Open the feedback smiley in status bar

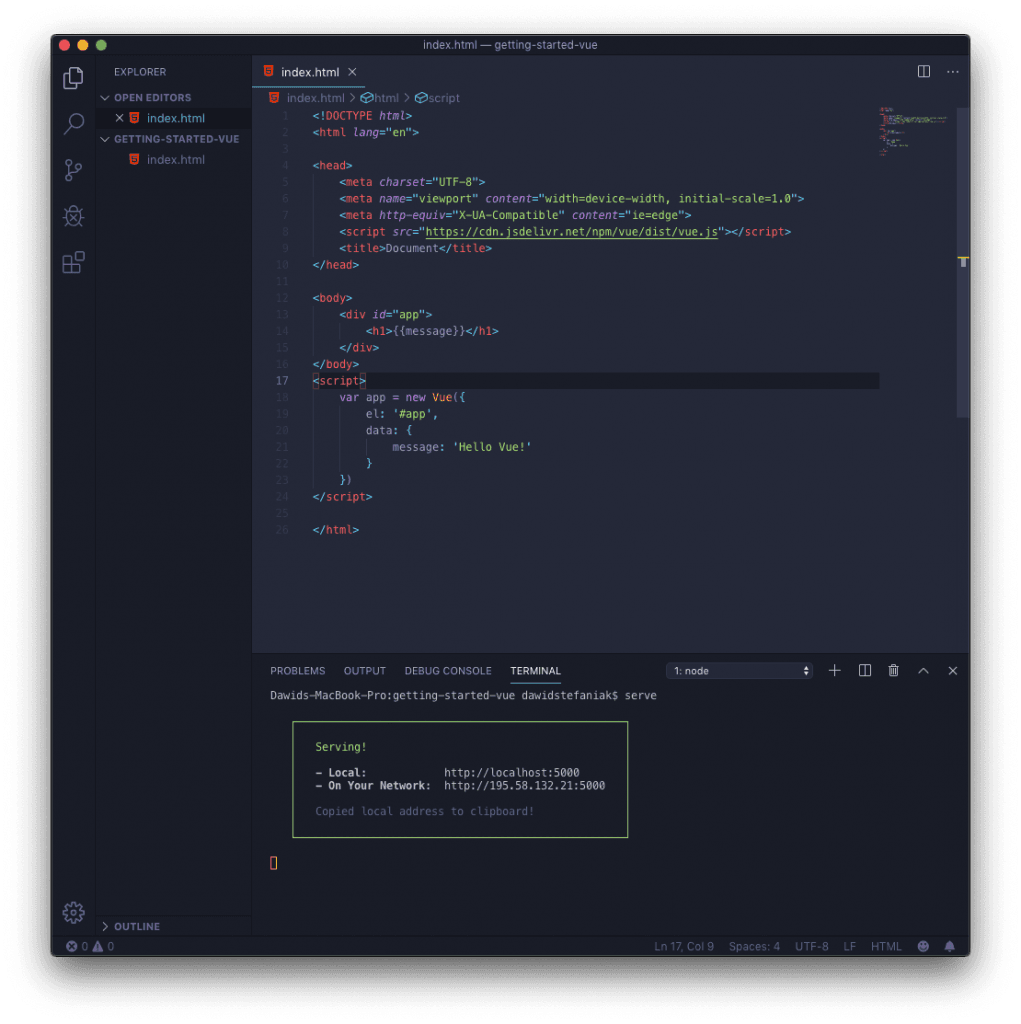923,946
